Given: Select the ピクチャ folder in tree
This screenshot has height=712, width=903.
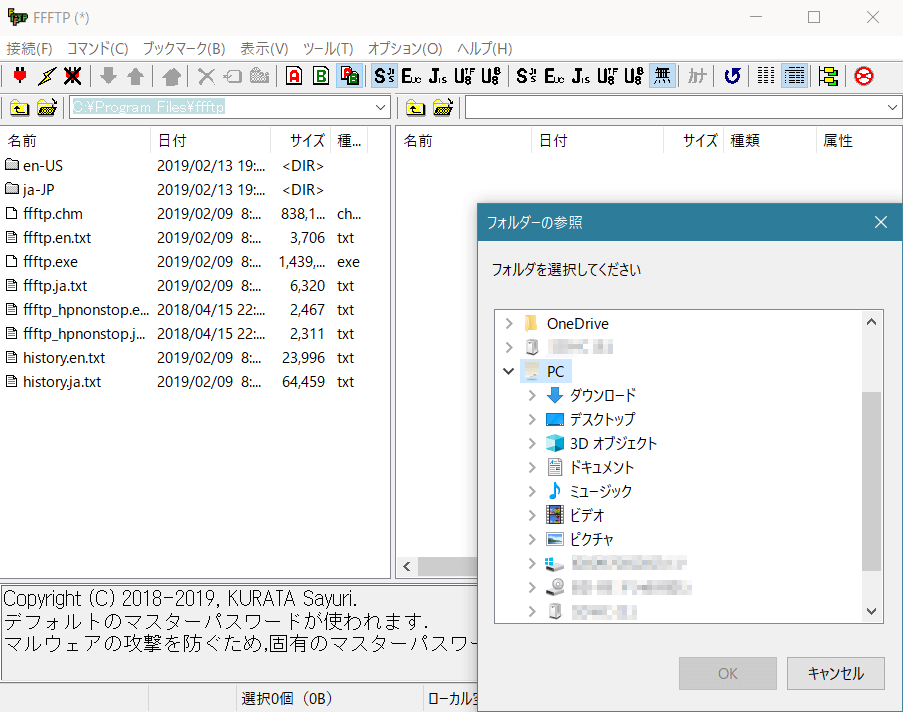Looking at the screenshot, I should pos(591,540).
